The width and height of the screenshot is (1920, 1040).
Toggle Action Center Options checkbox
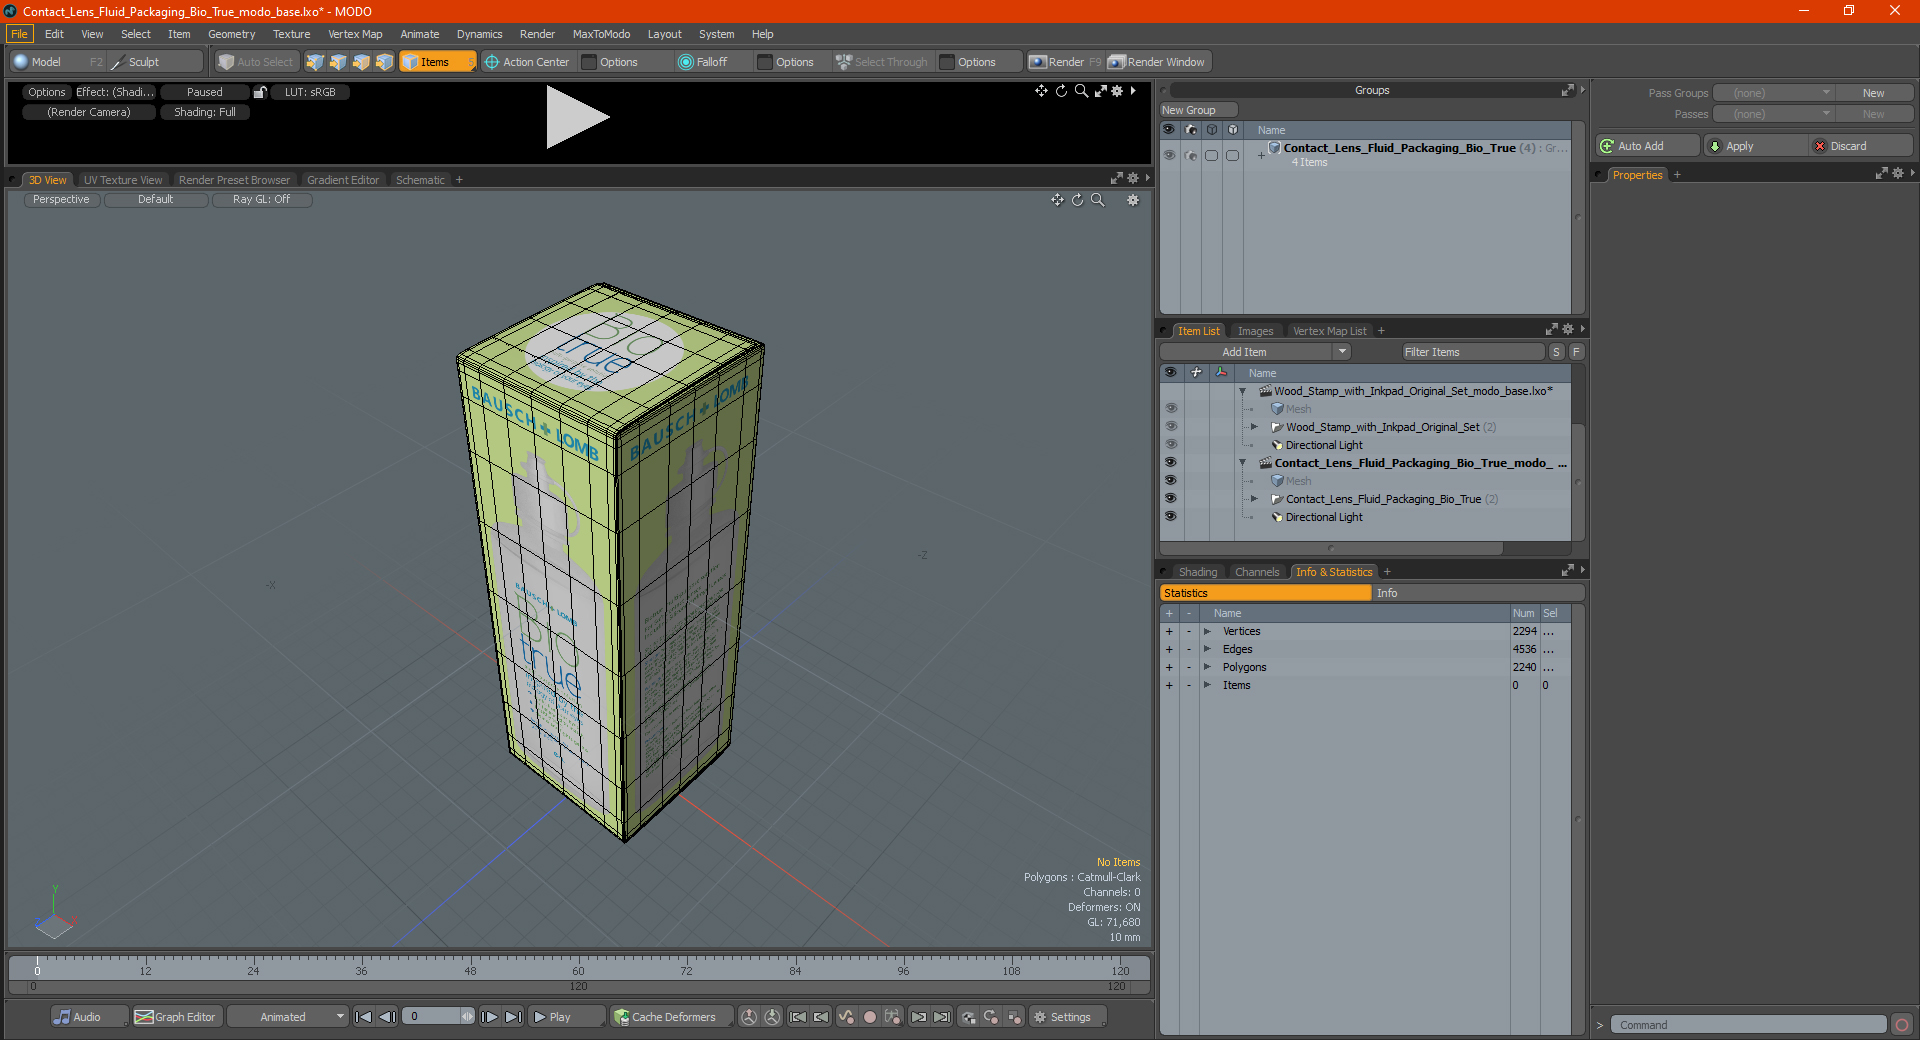click(x=590, y=62)
